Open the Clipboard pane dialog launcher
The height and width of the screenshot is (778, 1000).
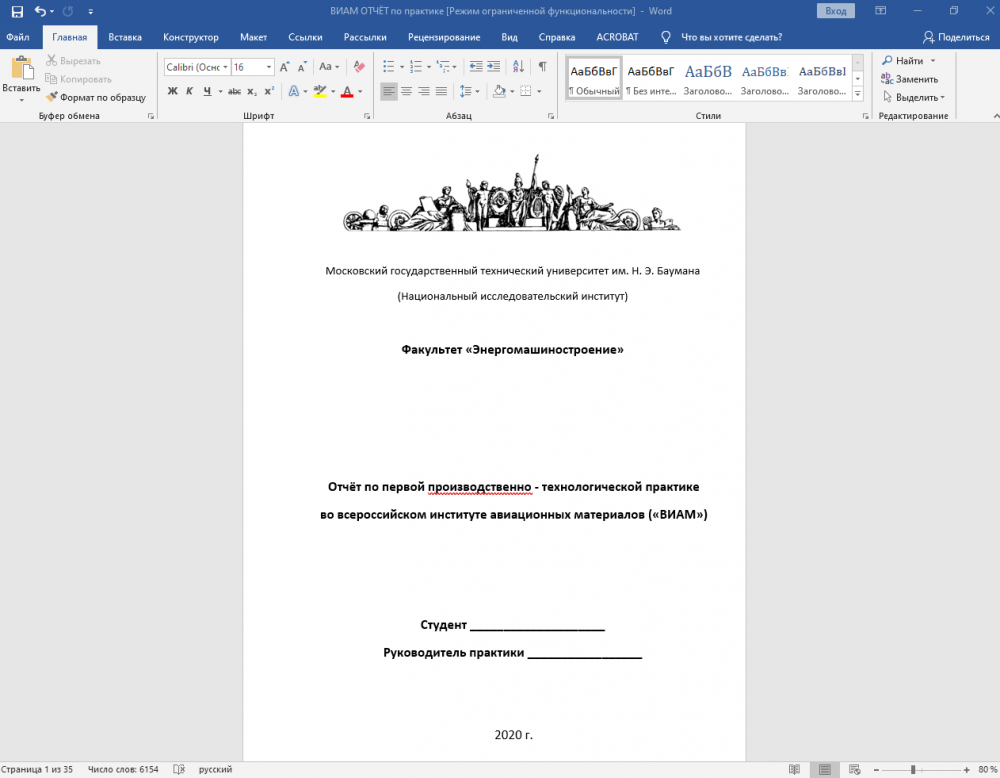click(x=151, y=116)
